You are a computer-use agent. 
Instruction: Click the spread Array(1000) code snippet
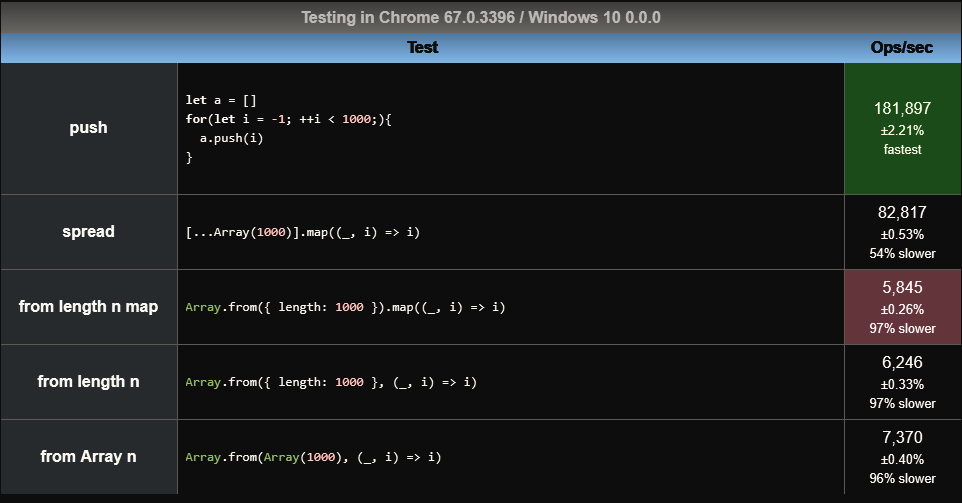302,232
